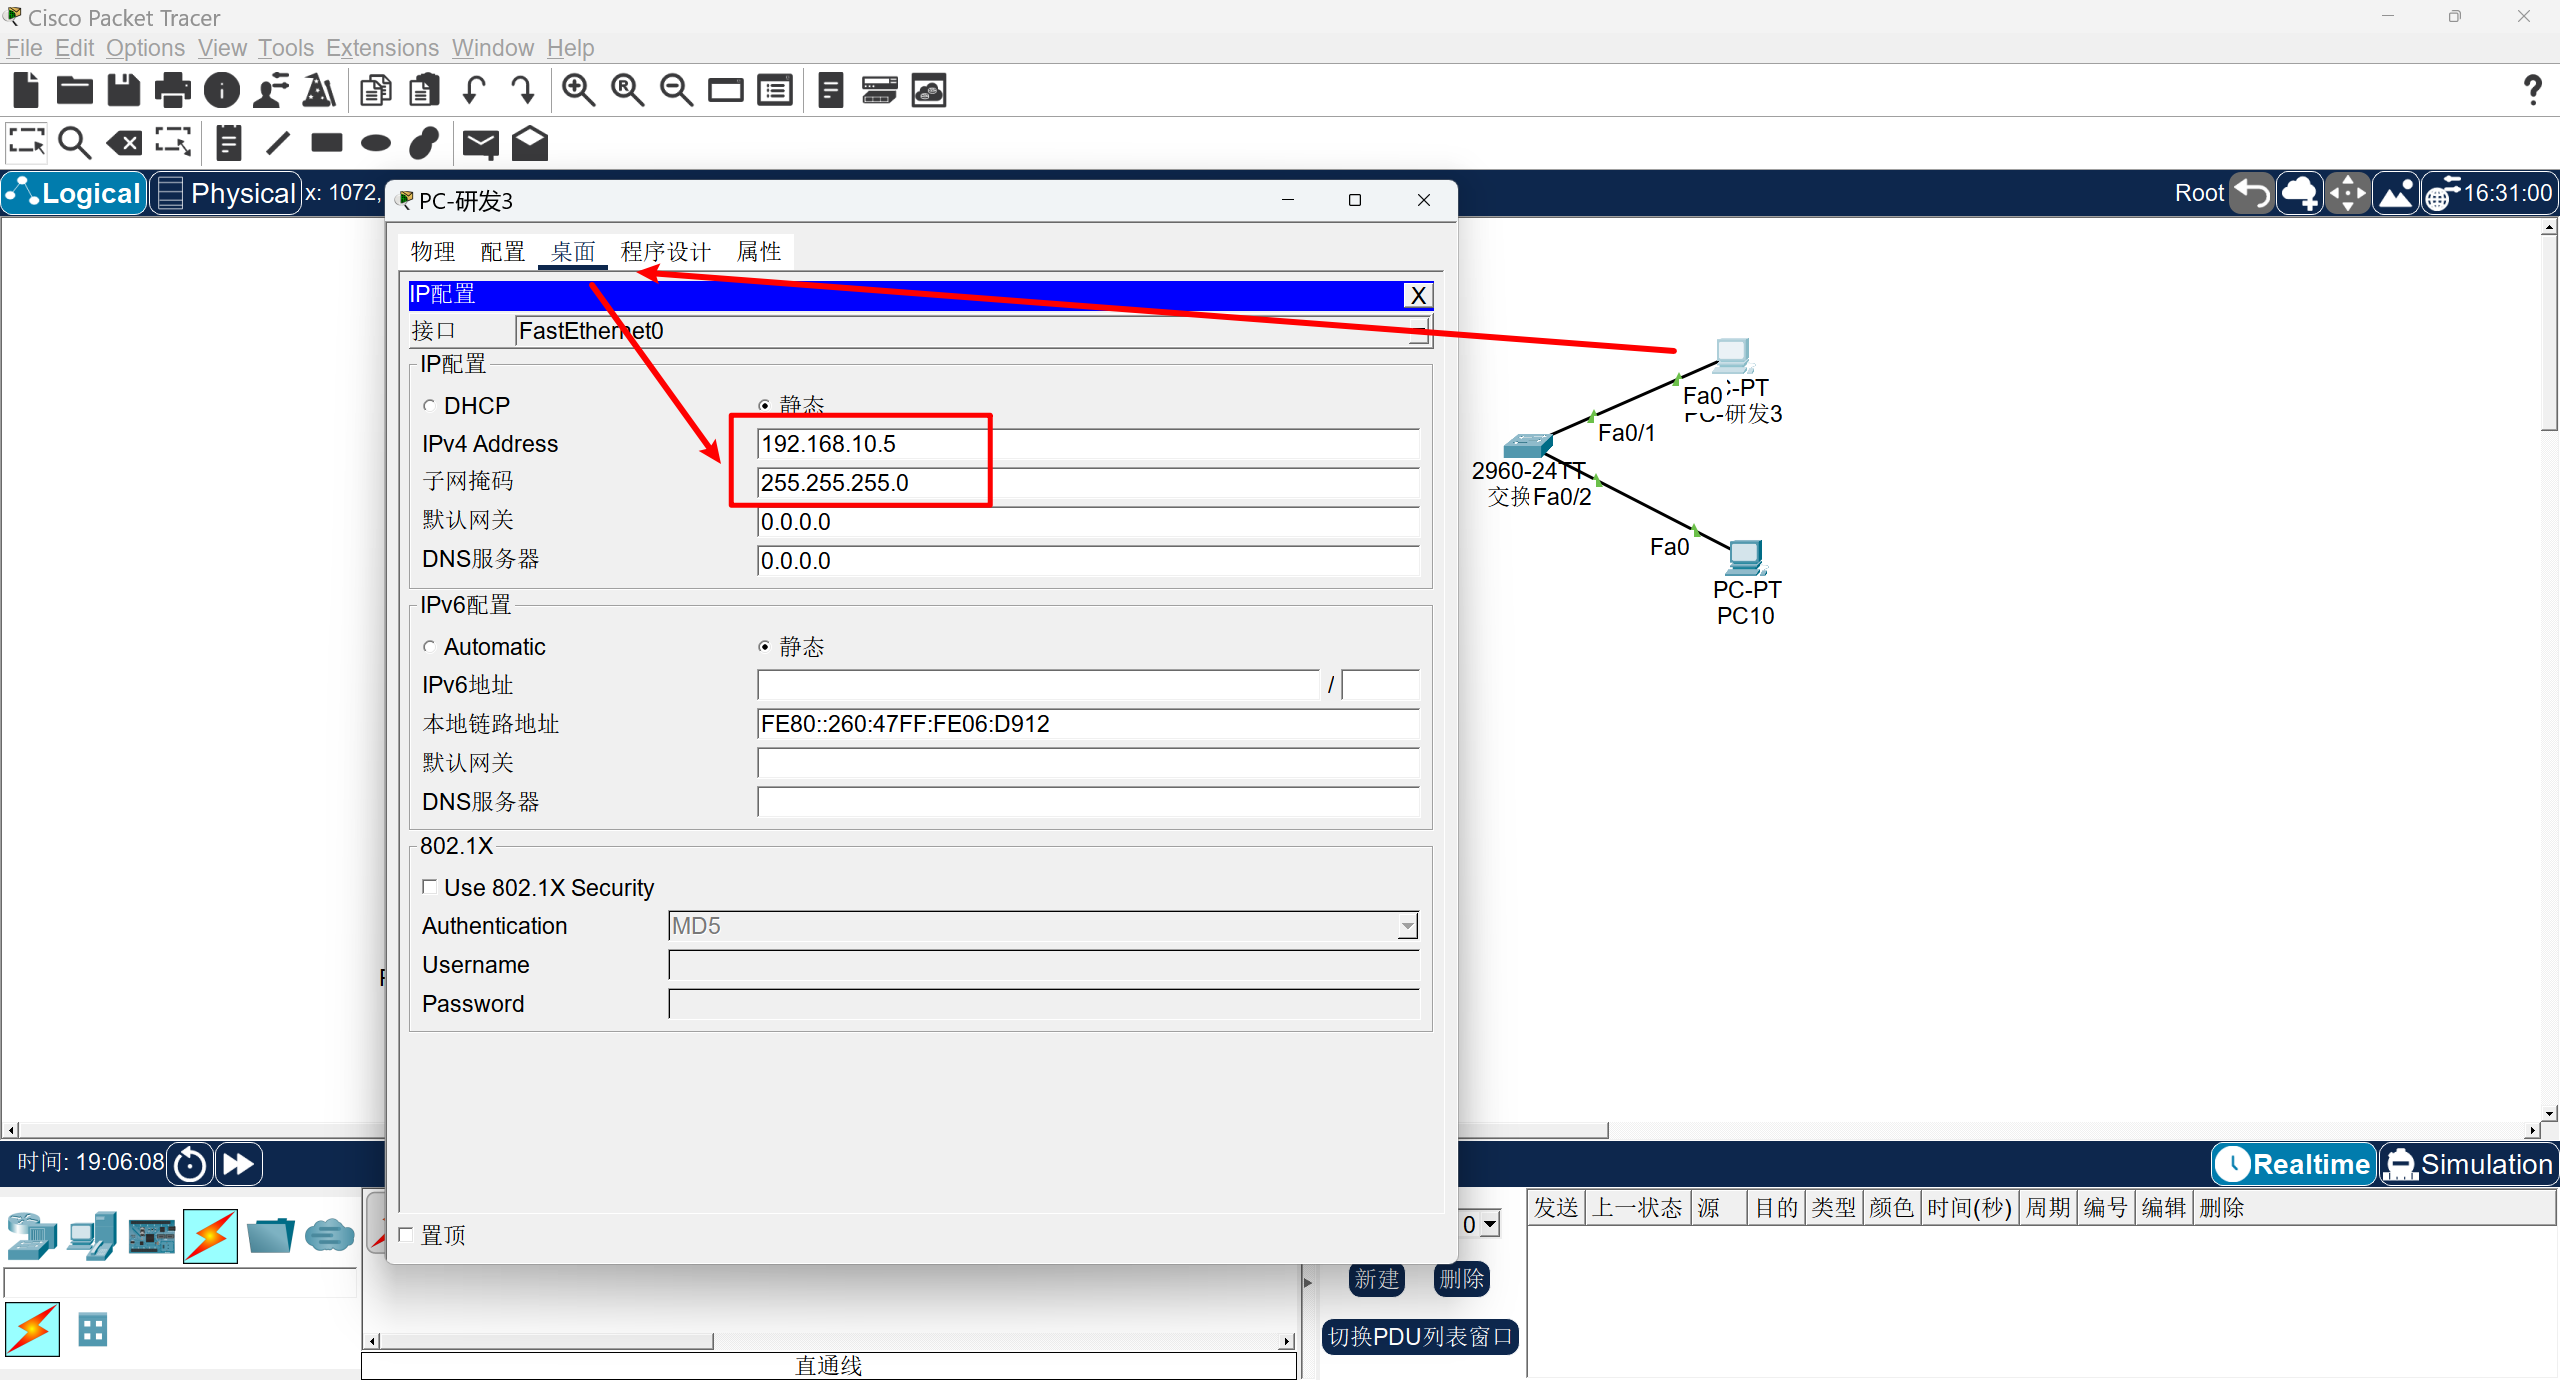Click the Print icon in toolbar

173,91
